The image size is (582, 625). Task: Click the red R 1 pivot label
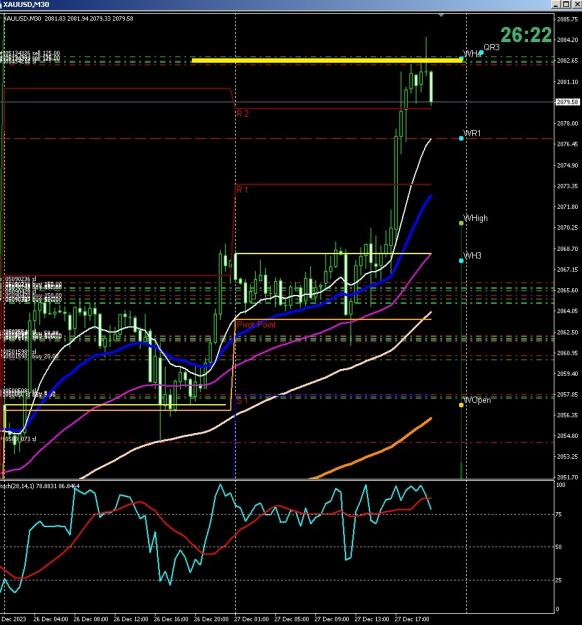click(x=242, y=189)
